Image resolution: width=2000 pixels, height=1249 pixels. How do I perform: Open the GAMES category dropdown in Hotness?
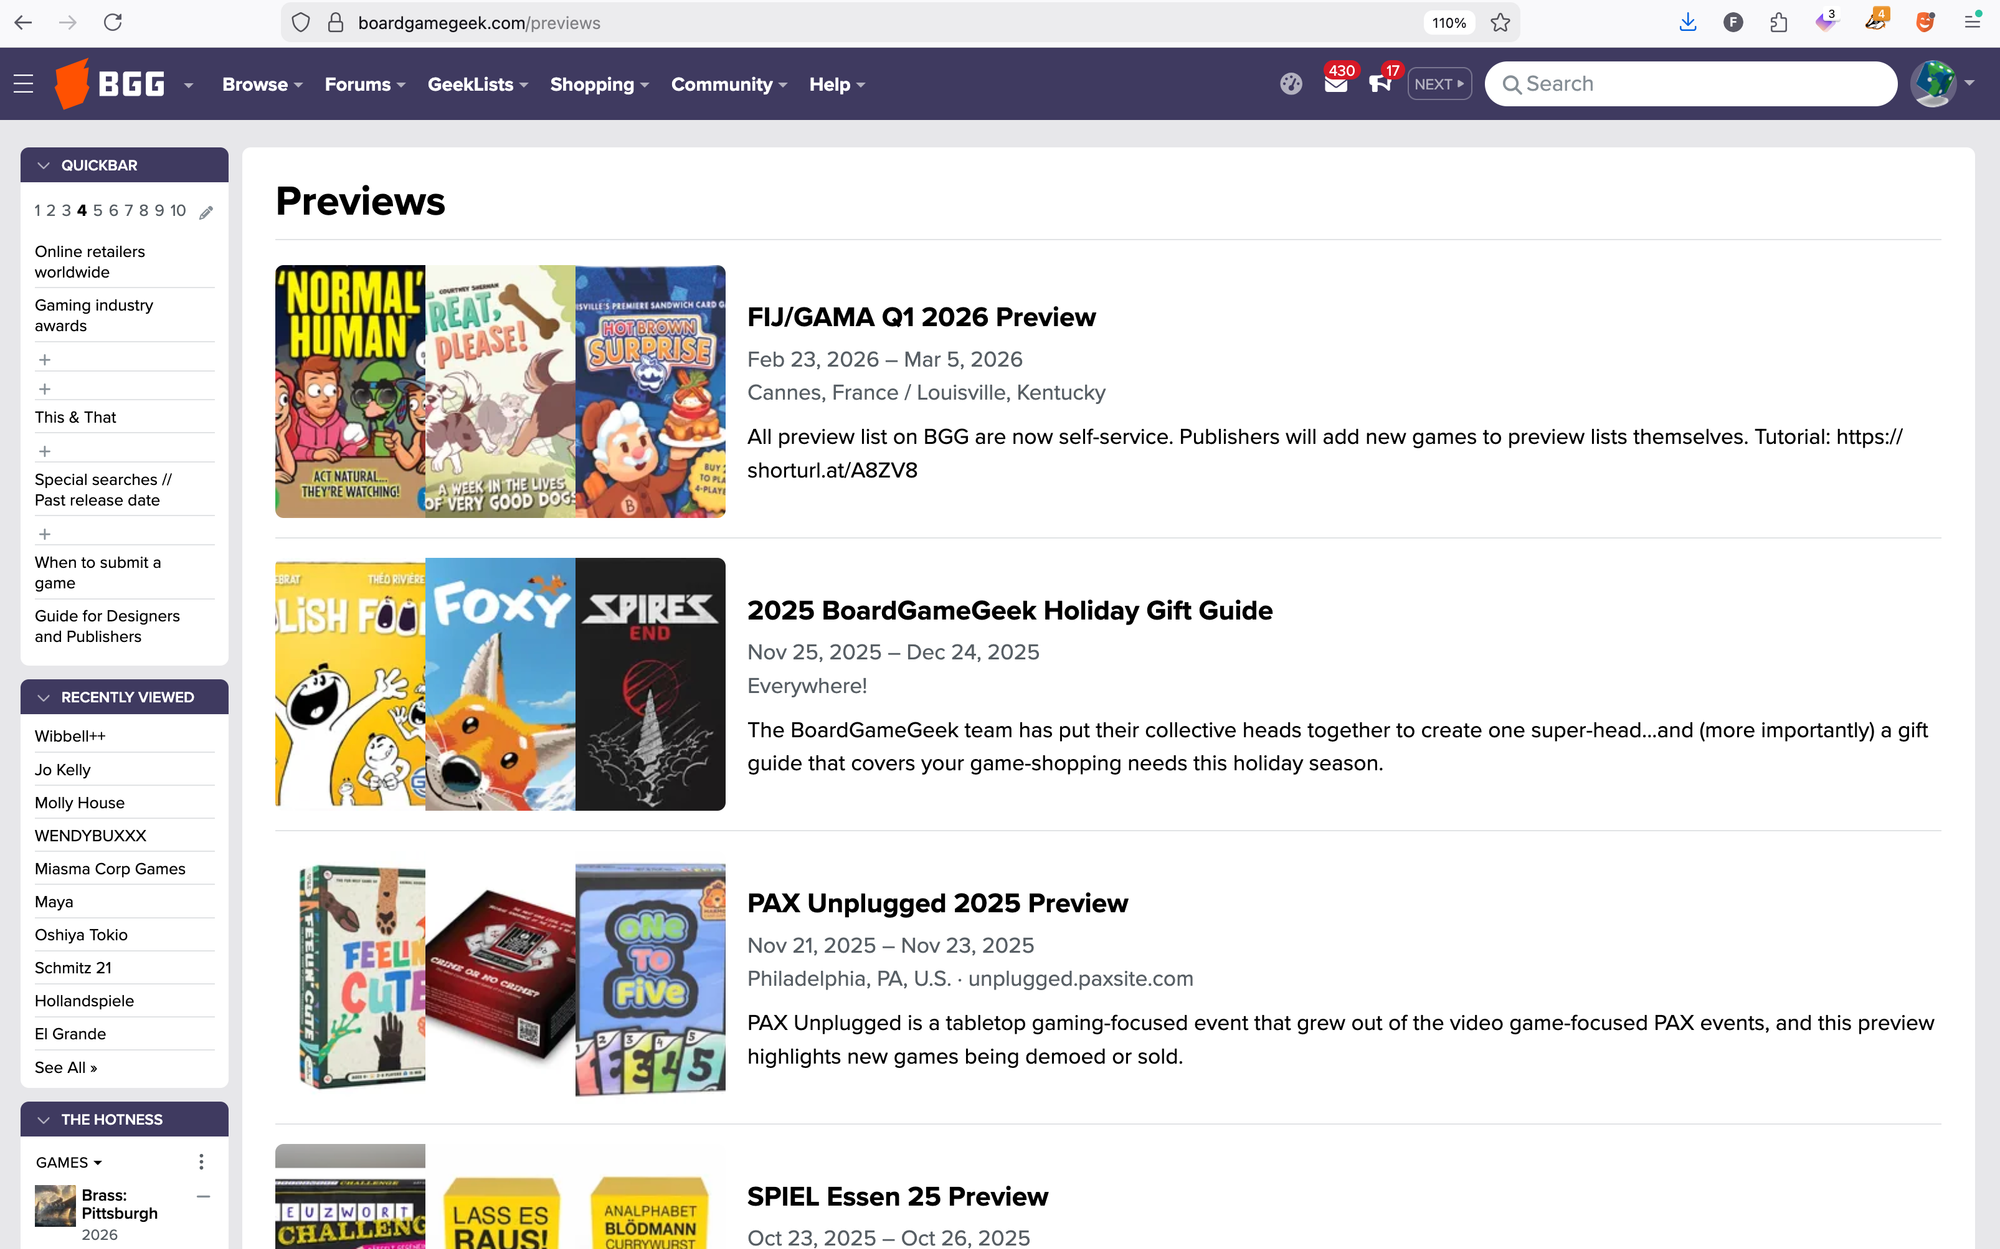[x=69, y=1162]
